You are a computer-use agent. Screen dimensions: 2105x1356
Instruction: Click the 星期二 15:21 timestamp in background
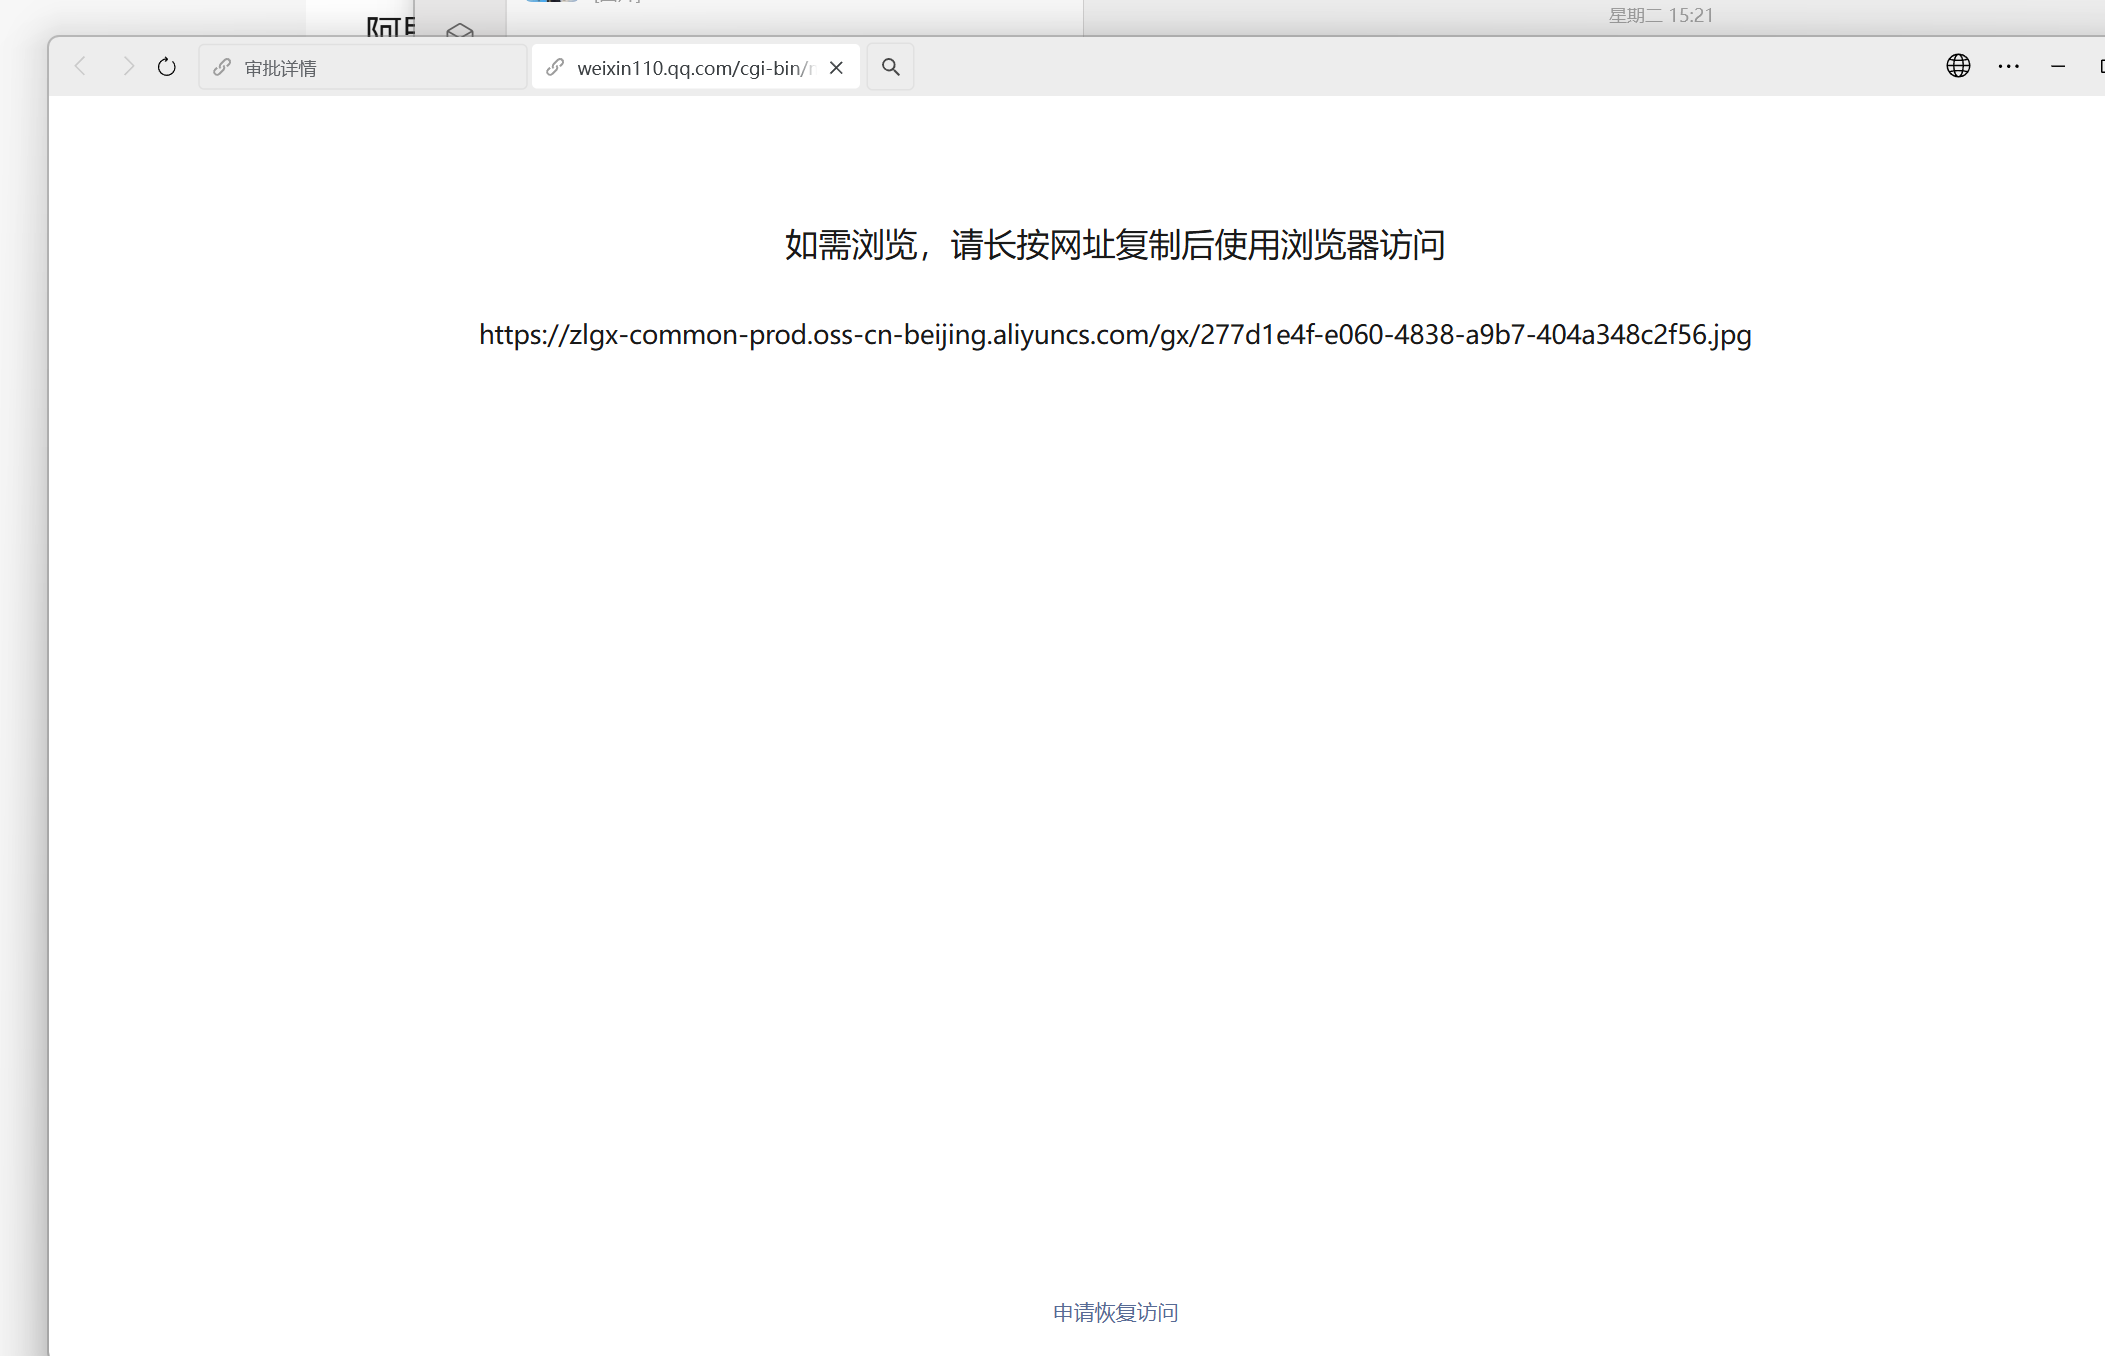(x=1660, y=15)
